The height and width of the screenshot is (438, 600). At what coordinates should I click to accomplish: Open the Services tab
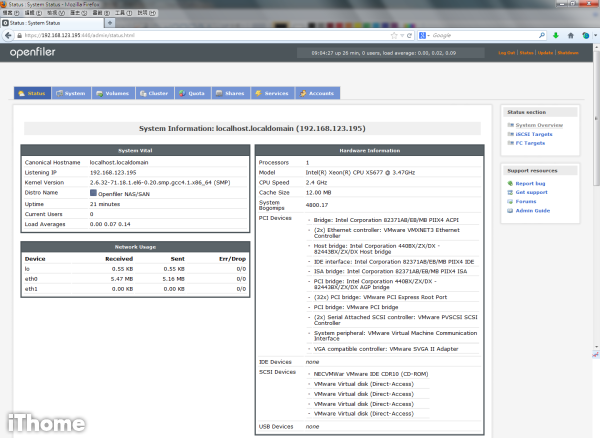pyautogui.click(x=271, y=93)
